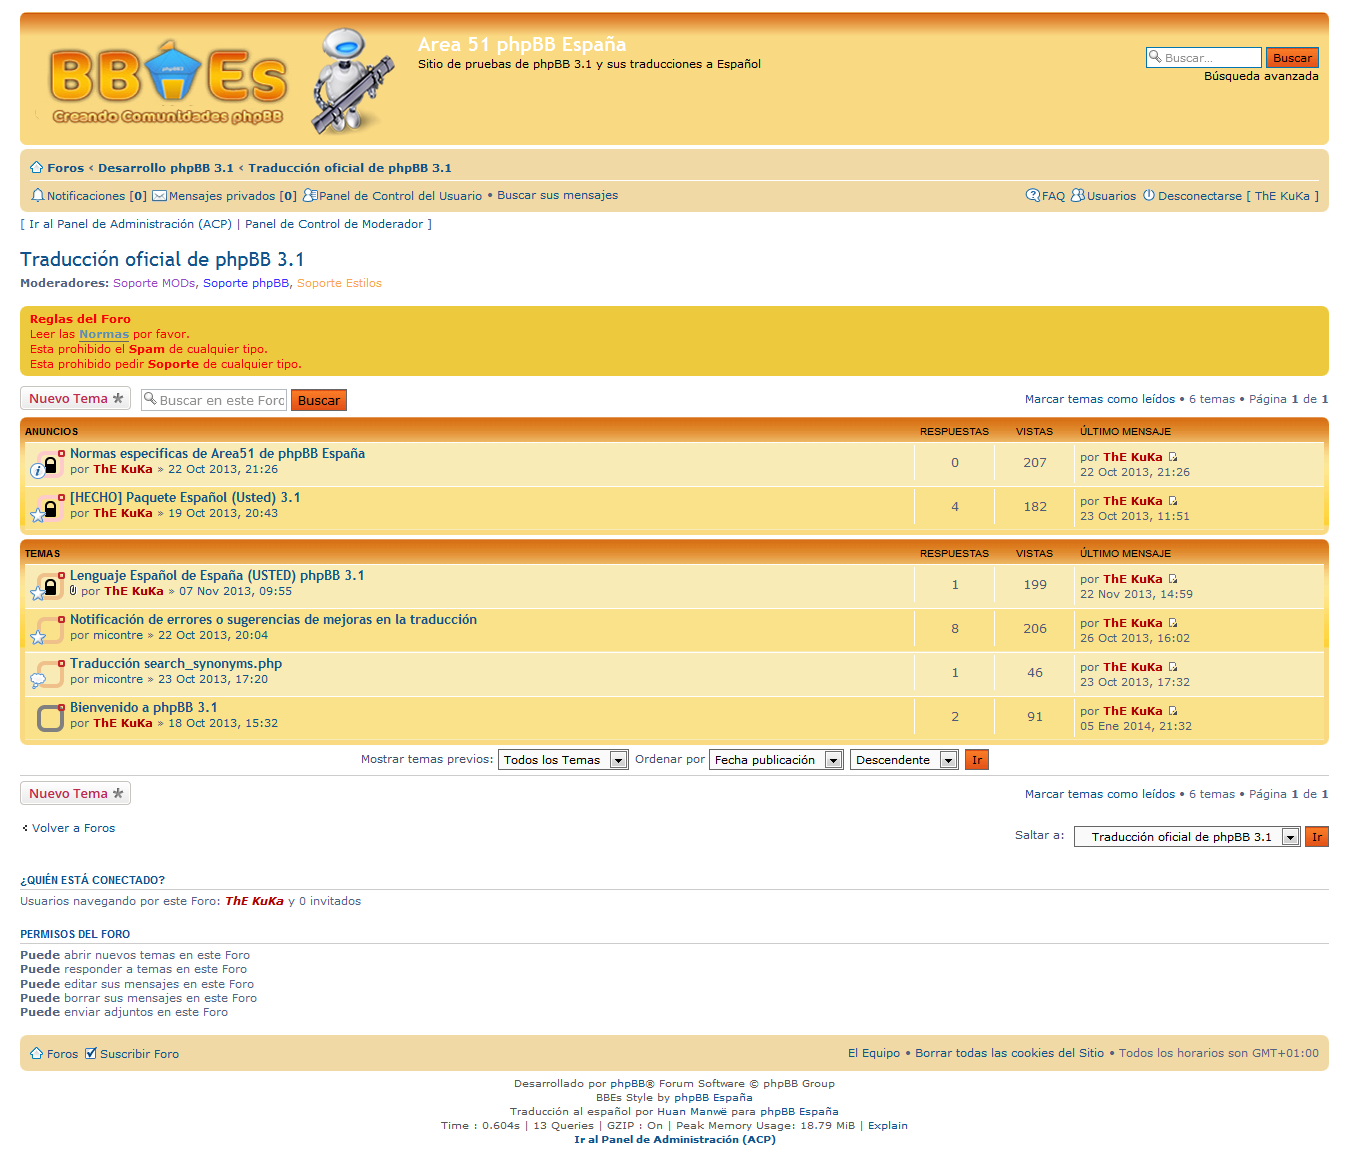Open Búsqueda avanzada
The height and width of the screenshot is (1163, 1349).
pos(1261,76)
